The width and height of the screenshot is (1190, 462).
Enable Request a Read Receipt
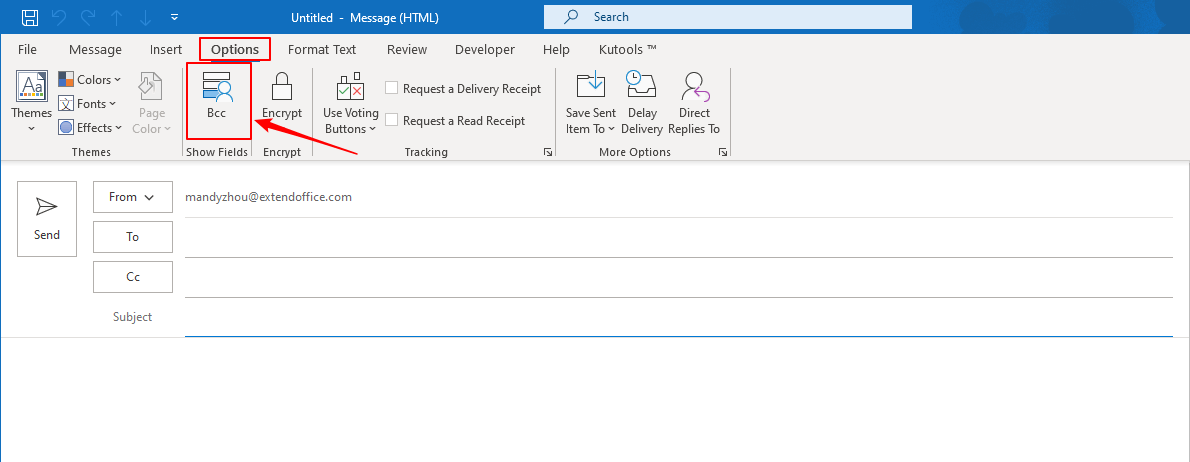[392, 120]
